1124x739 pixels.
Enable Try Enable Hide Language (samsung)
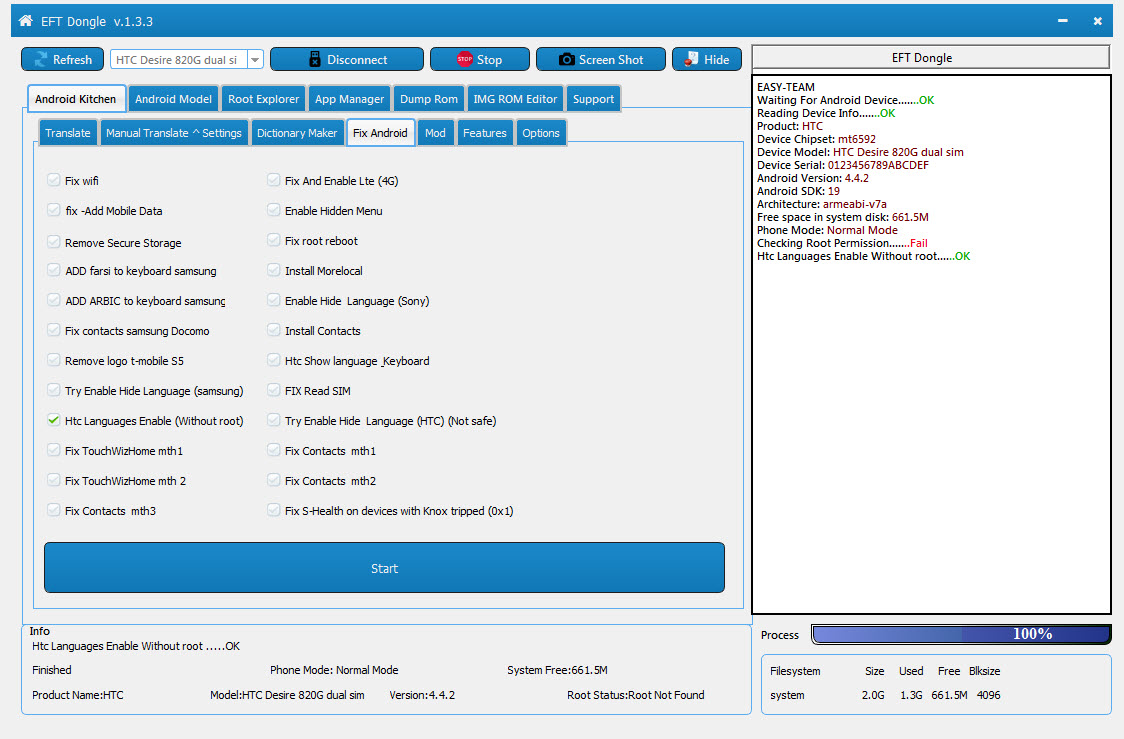tap(54, 391)
